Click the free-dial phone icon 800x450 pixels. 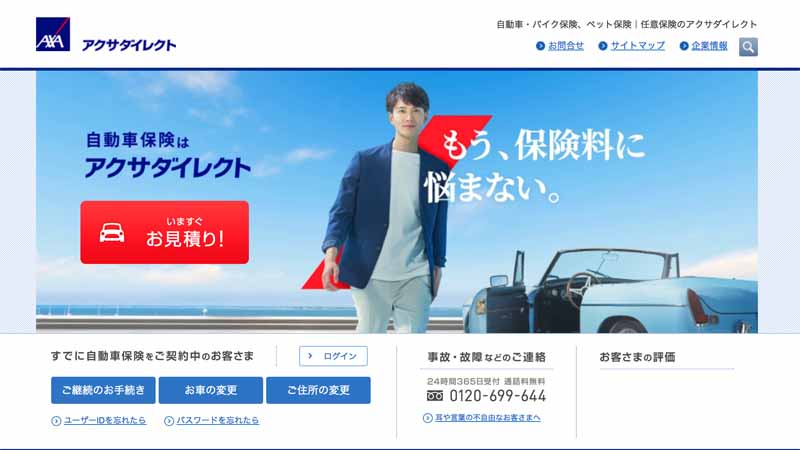[435, 395]
